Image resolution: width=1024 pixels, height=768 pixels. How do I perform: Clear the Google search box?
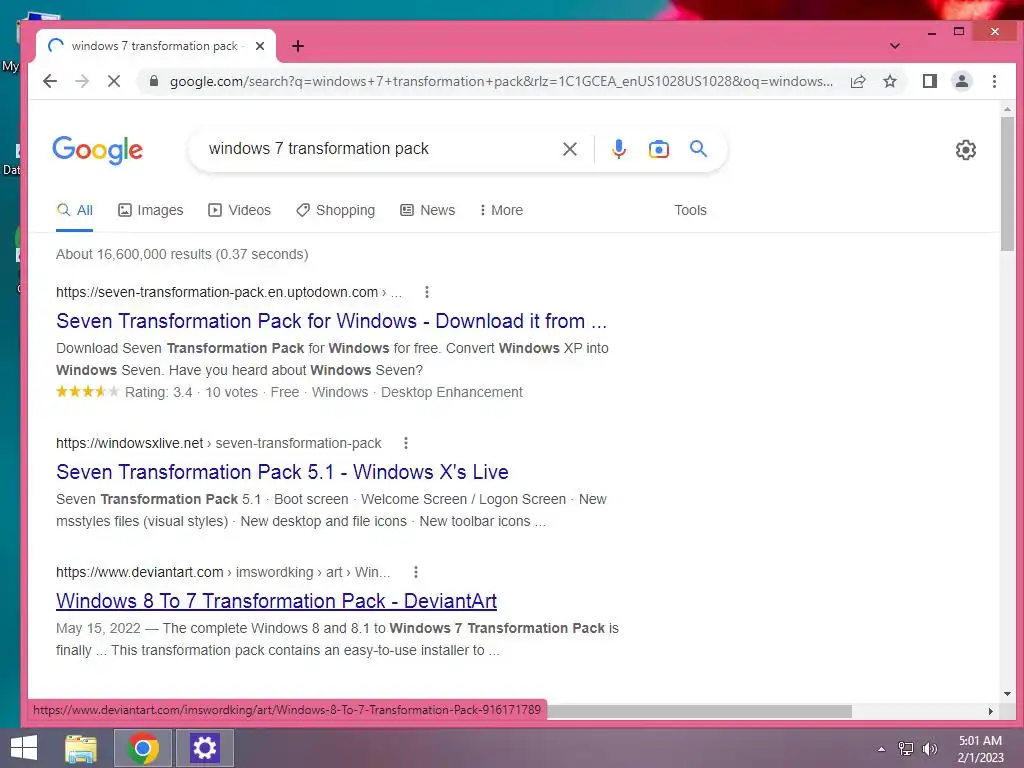569,149
